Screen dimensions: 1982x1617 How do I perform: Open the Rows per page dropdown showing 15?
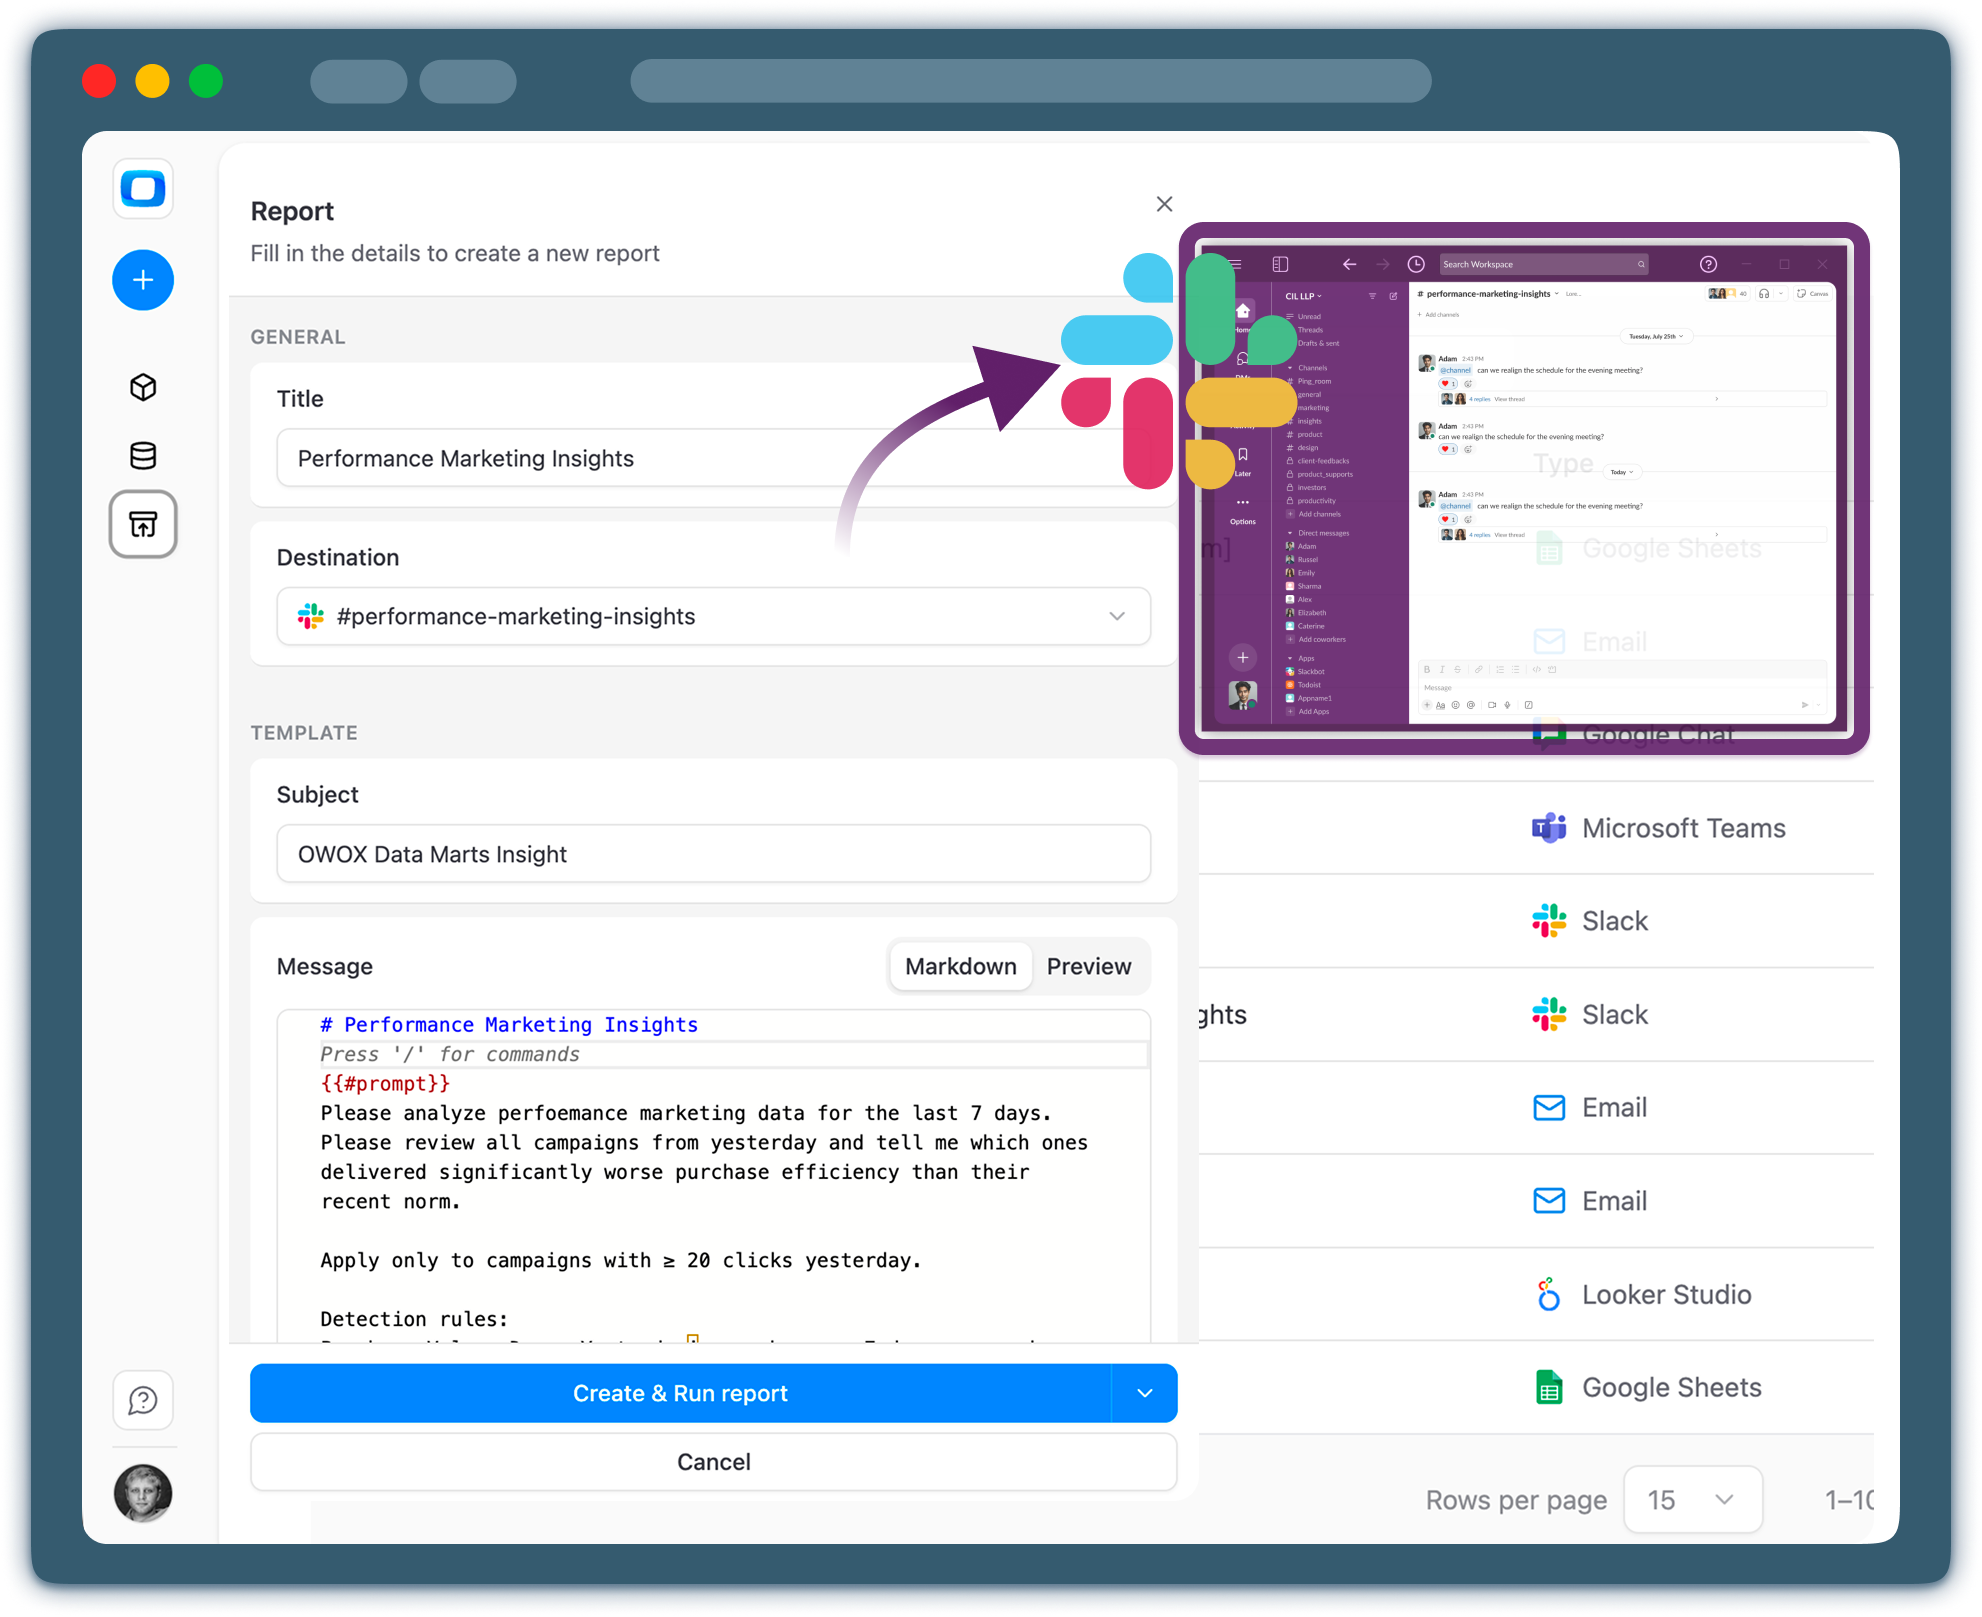point(1693,1499)
